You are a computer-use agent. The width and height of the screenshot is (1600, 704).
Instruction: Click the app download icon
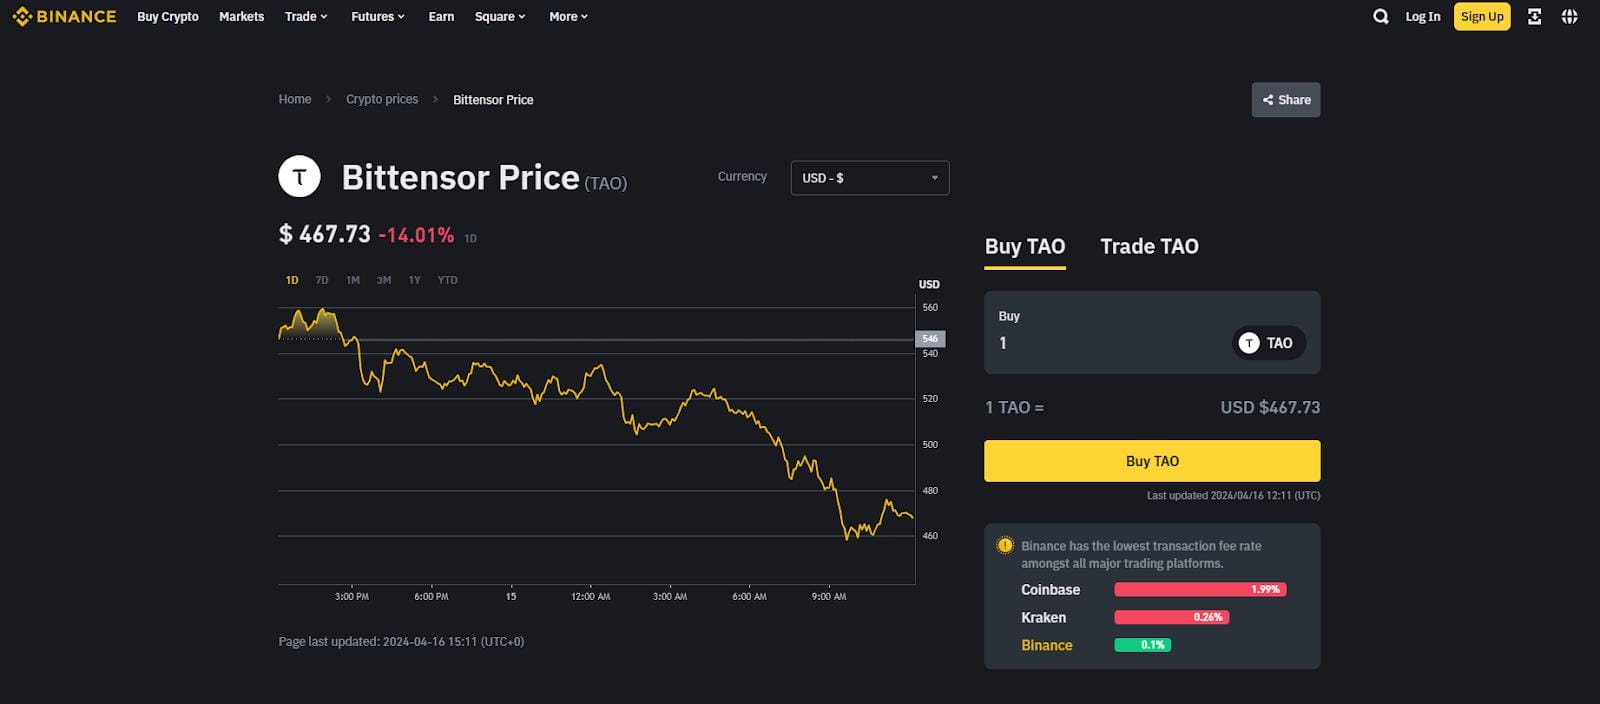[x=1534, y=17]
